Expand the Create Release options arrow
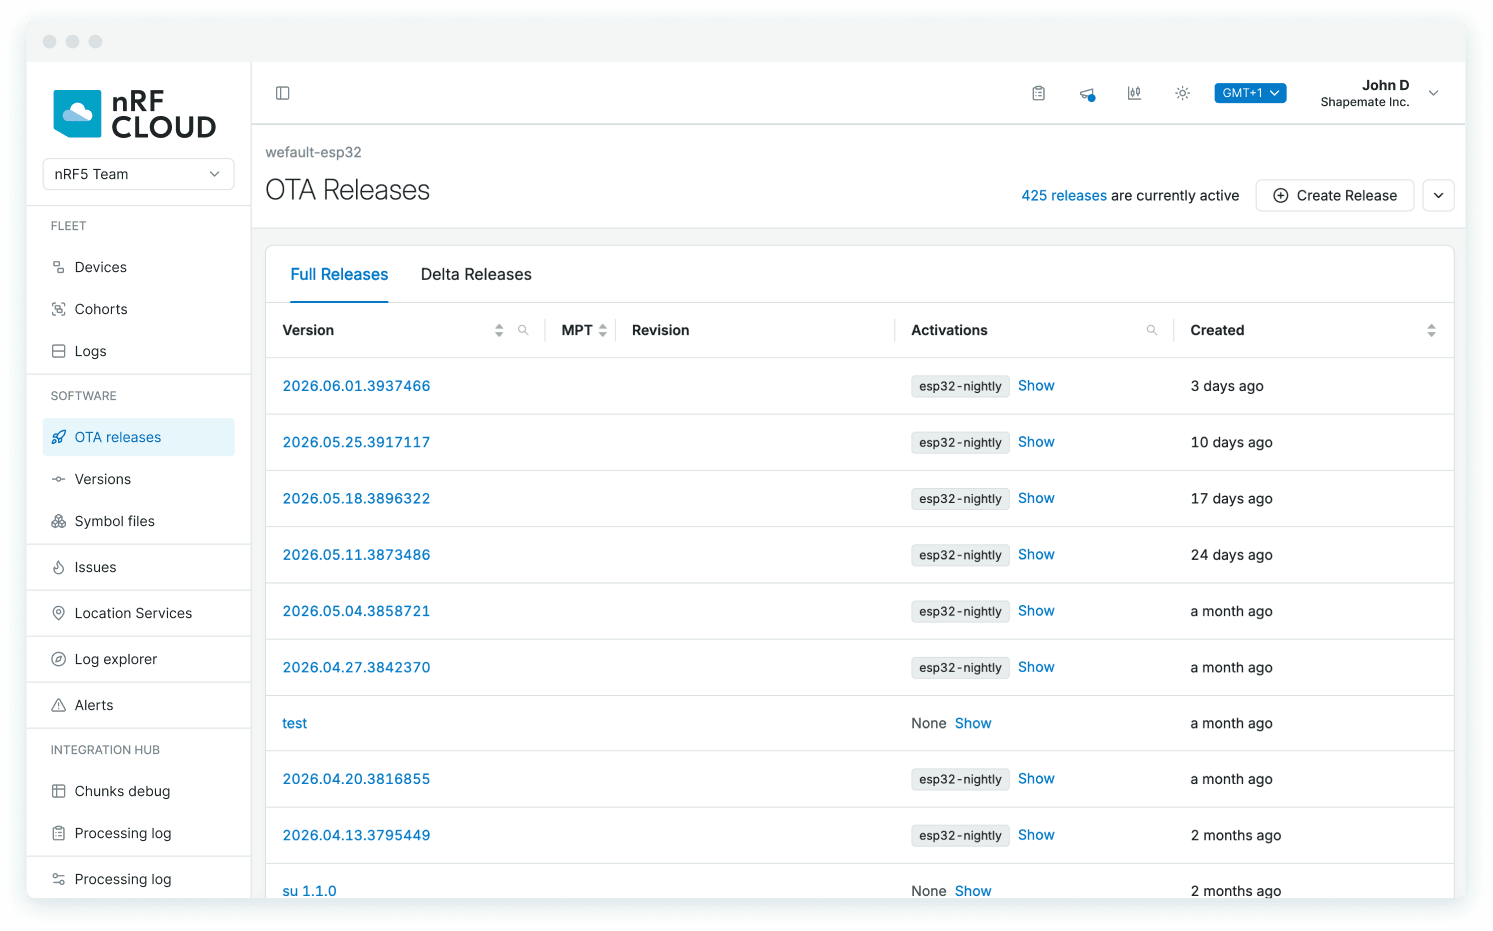Image resolution: width=1493 pixels, height=931 pixels. tap(1438, 195)
